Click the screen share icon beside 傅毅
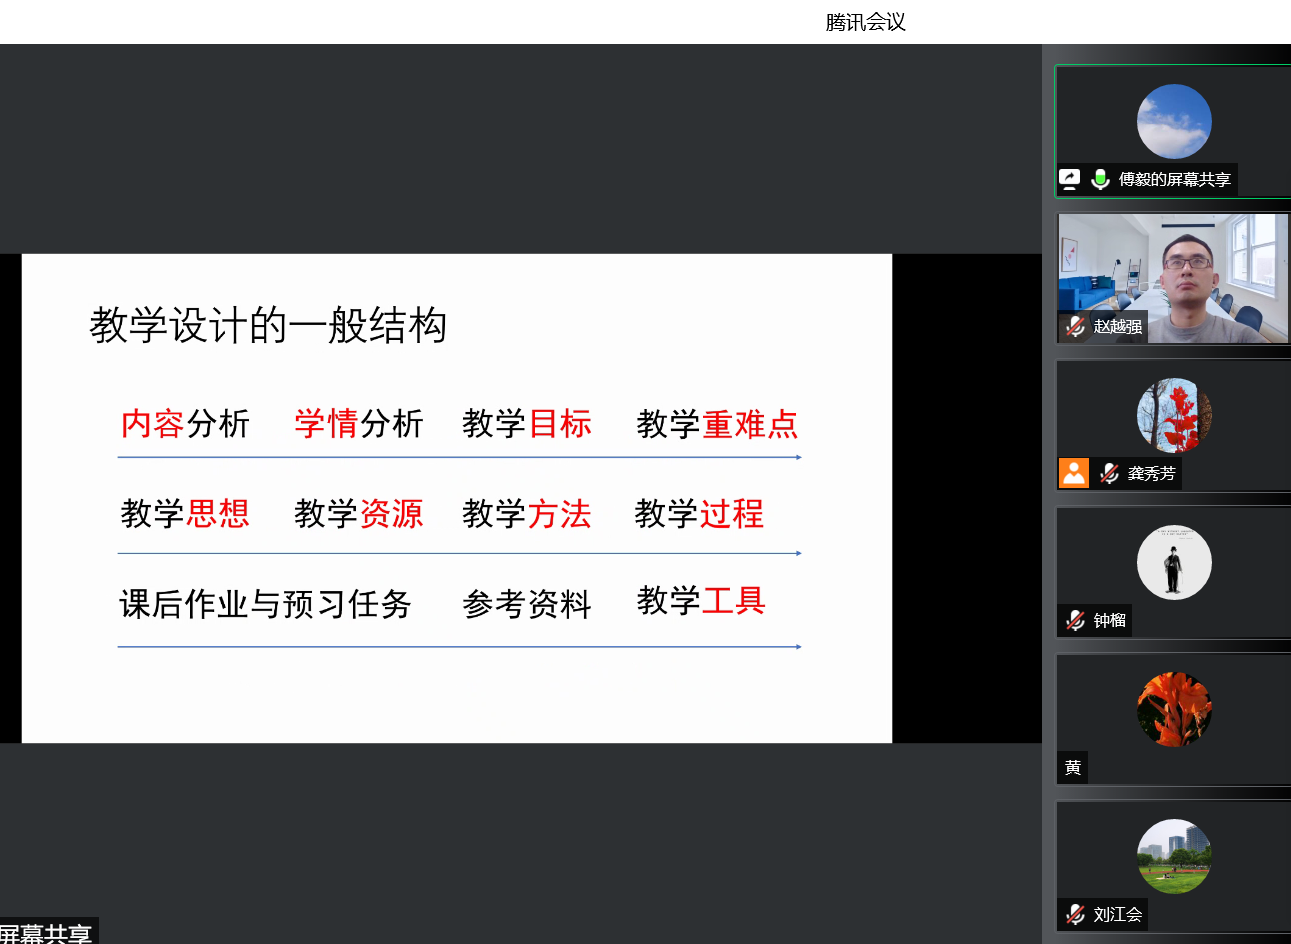Image resolution: width=1291 pixels, height=944 pixels. click(x=1069, y=179)
